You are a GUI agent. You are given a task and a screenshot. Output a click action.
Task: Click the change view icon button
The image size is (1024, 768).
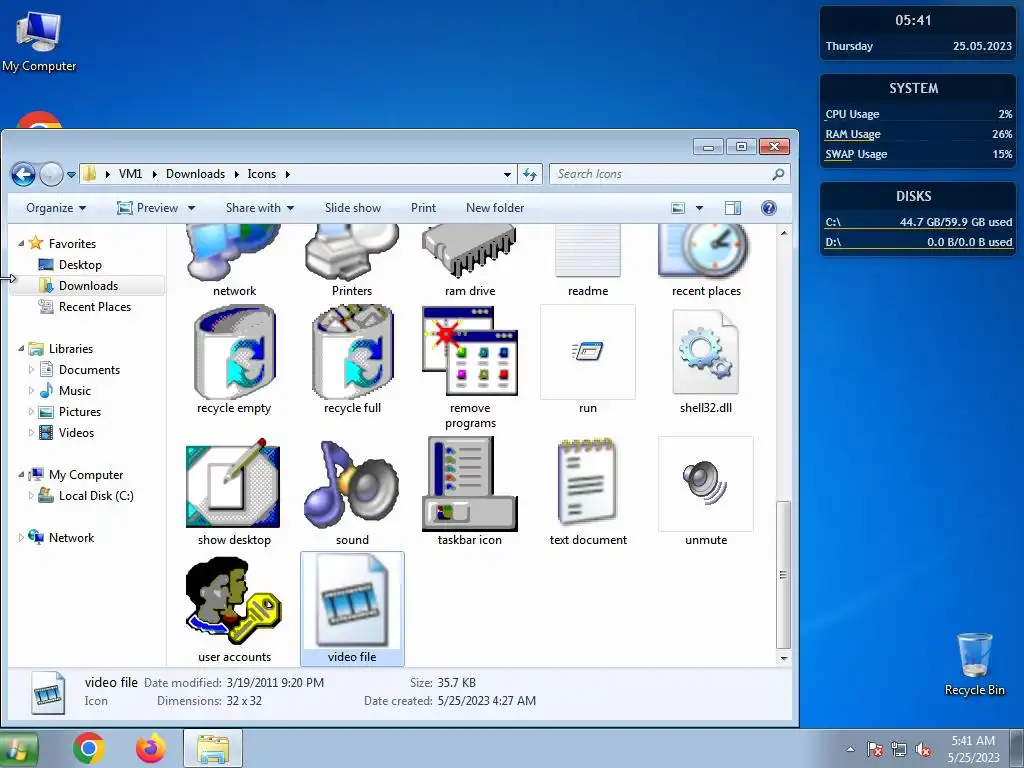pos(679,208)
